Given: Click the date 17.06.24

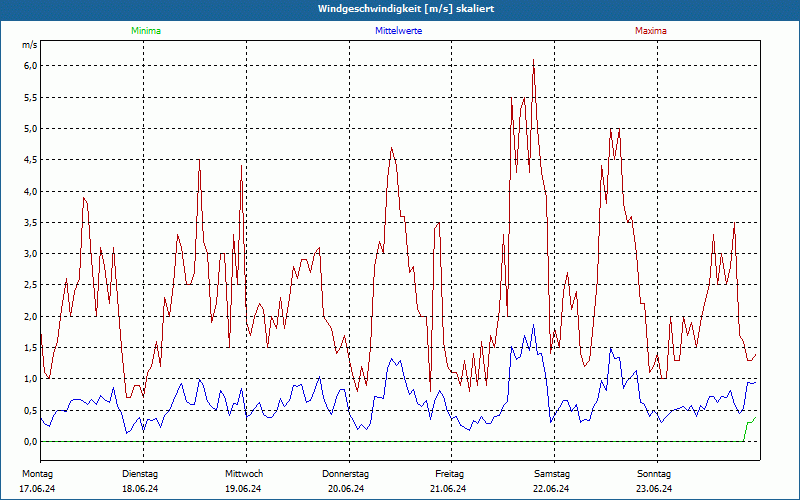Looking at the screenshot, I should [x=37, y=489].
